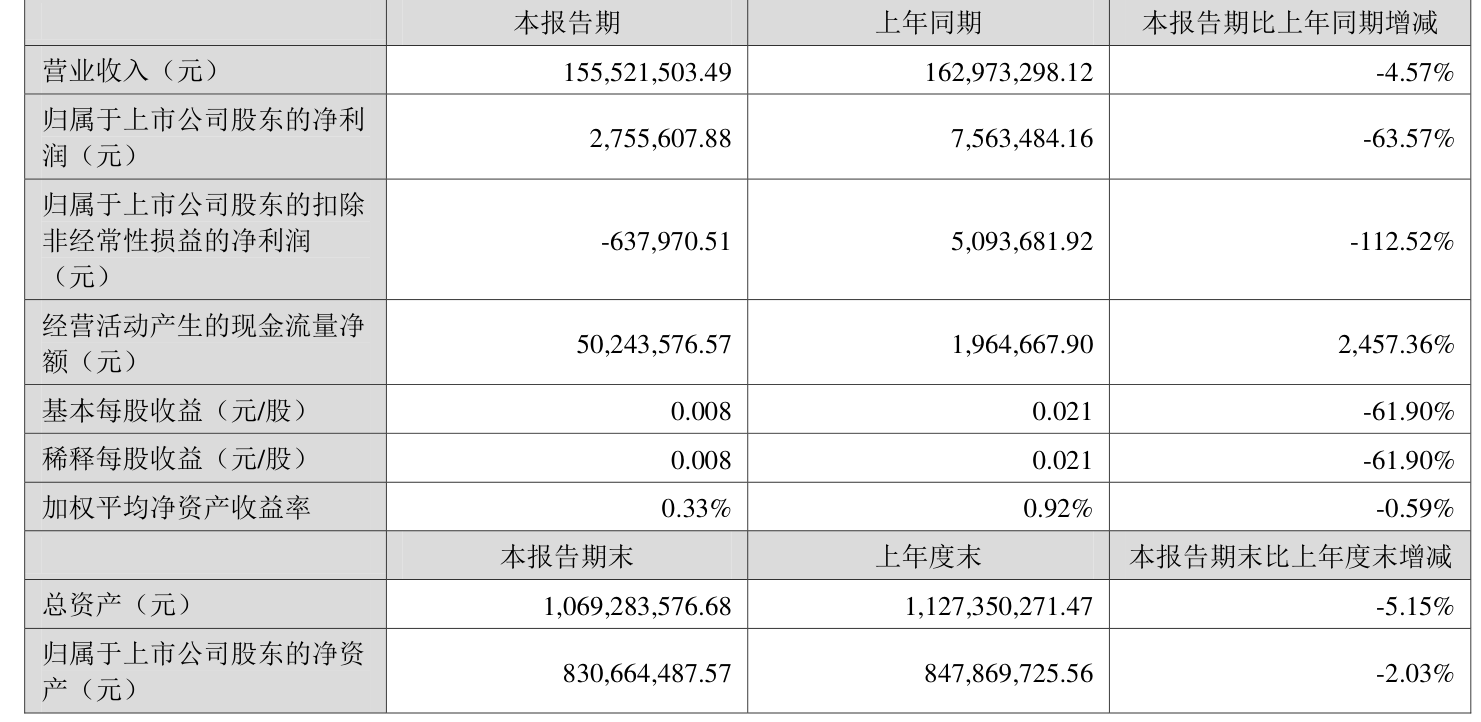Image resolution: width=1481 pixels, height=722 pixels.
Task: Click the 加权平均净资产收益率 row label
Action: (x=176, y=508)
